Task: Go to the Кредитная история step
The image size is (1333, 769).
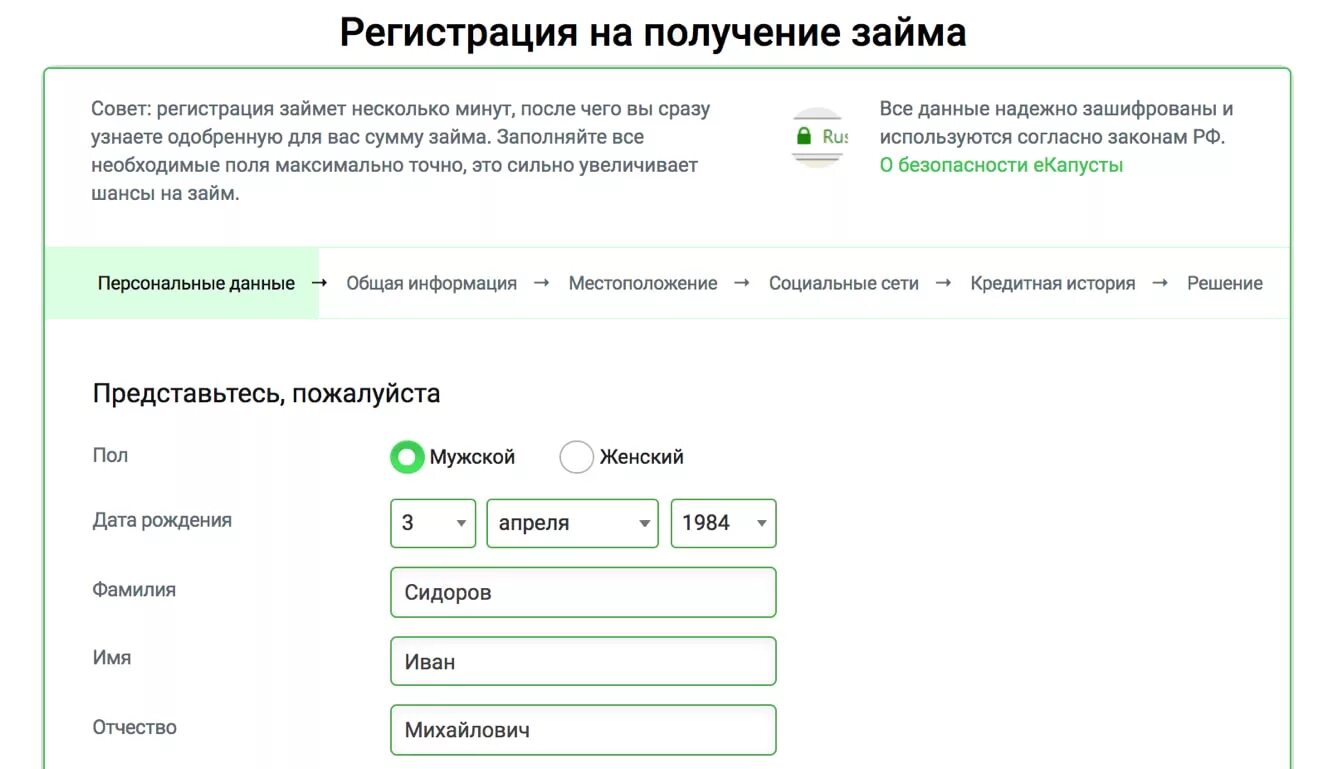Action: (x=1052, y=283)
